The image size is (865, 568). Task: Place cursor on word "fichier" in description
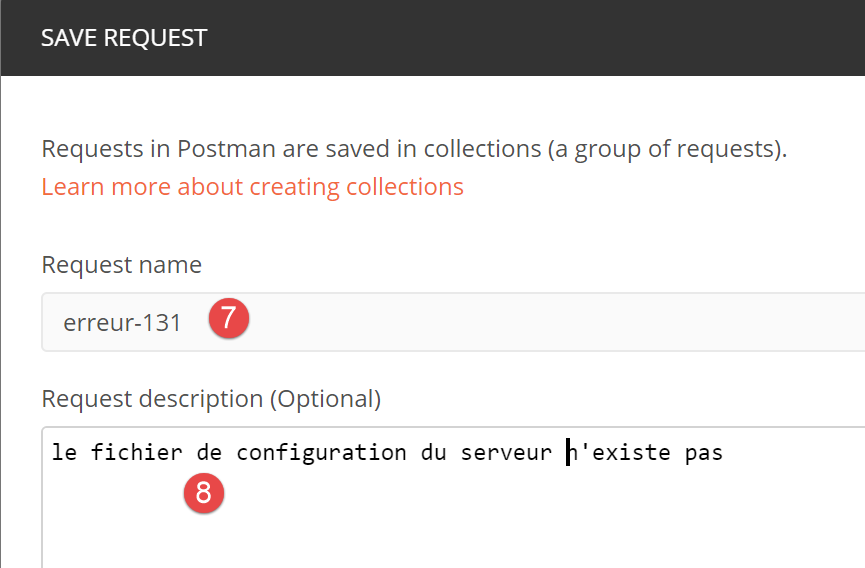pos(136,453)
